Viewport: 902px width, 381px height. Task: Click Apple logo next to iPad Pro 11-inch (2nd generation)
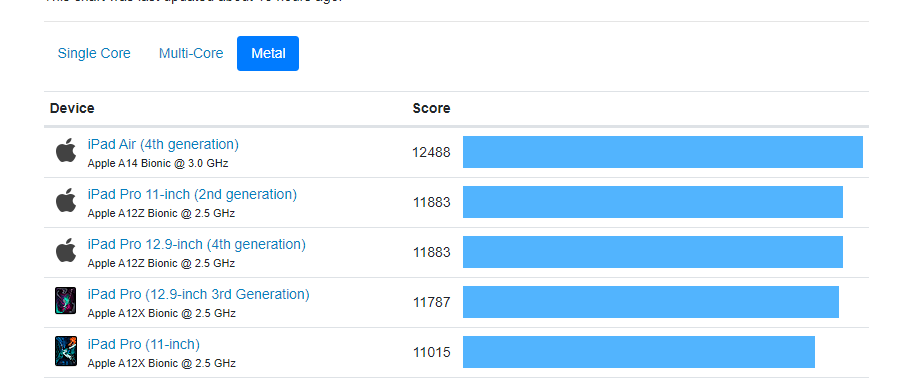tap(66, 201)
